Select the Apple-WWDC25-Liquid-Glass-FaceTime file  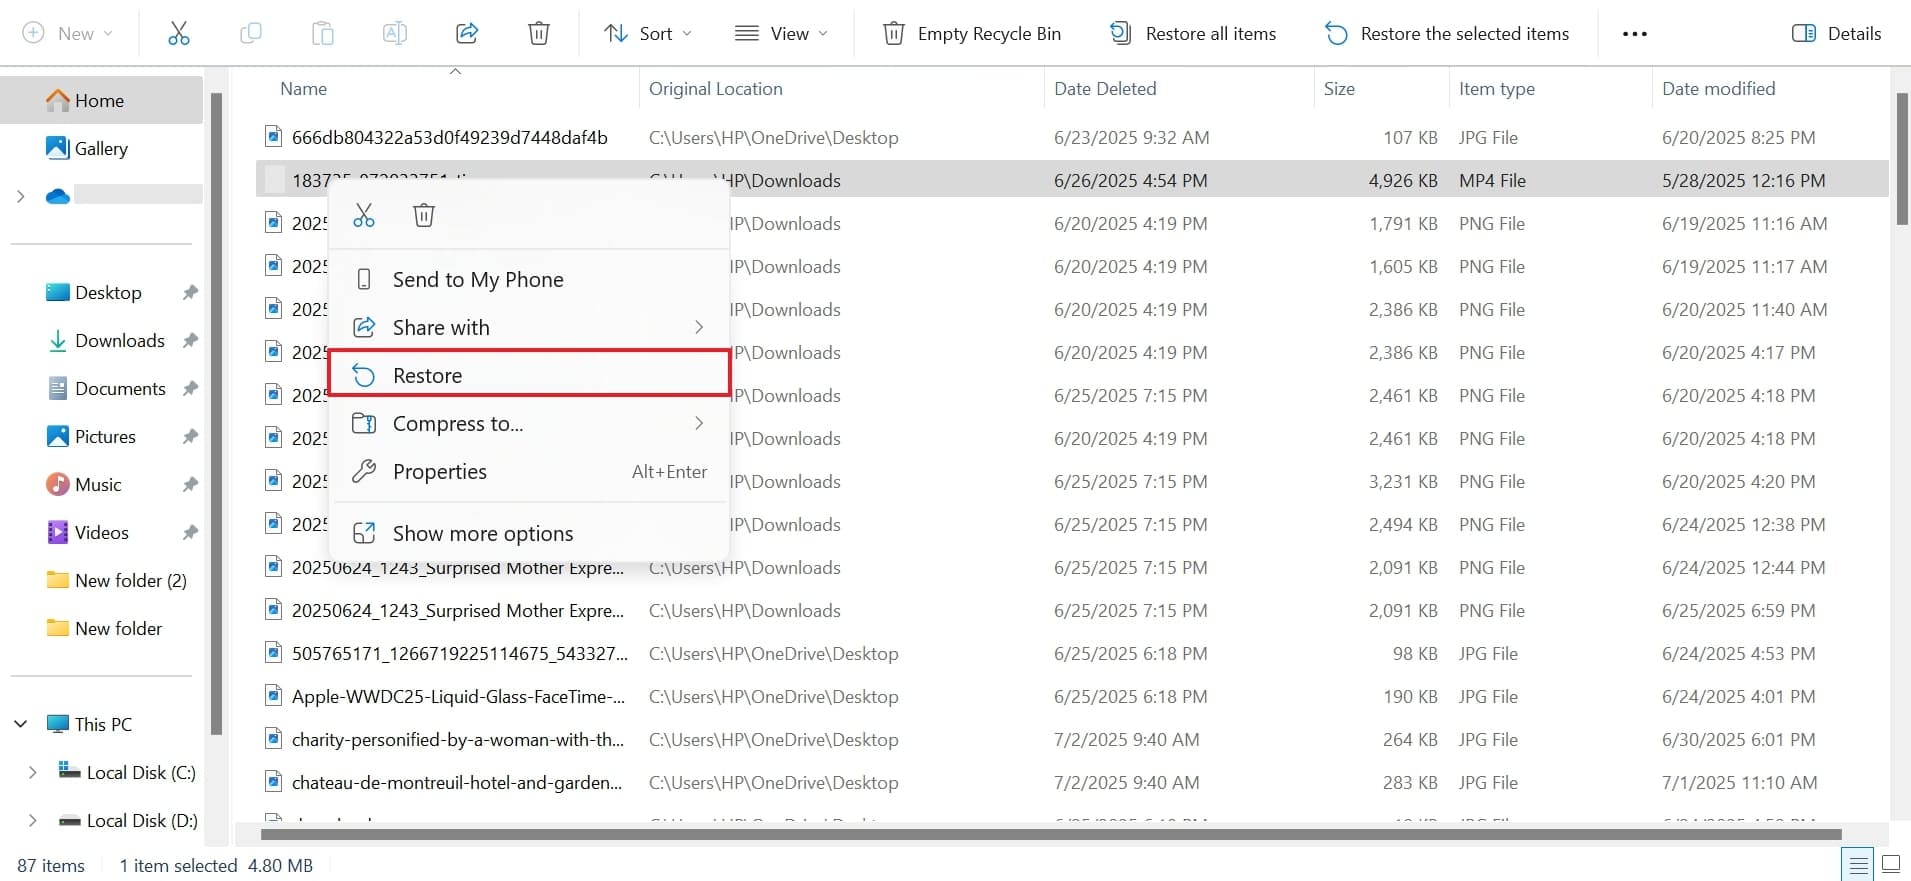click(458, 696)
